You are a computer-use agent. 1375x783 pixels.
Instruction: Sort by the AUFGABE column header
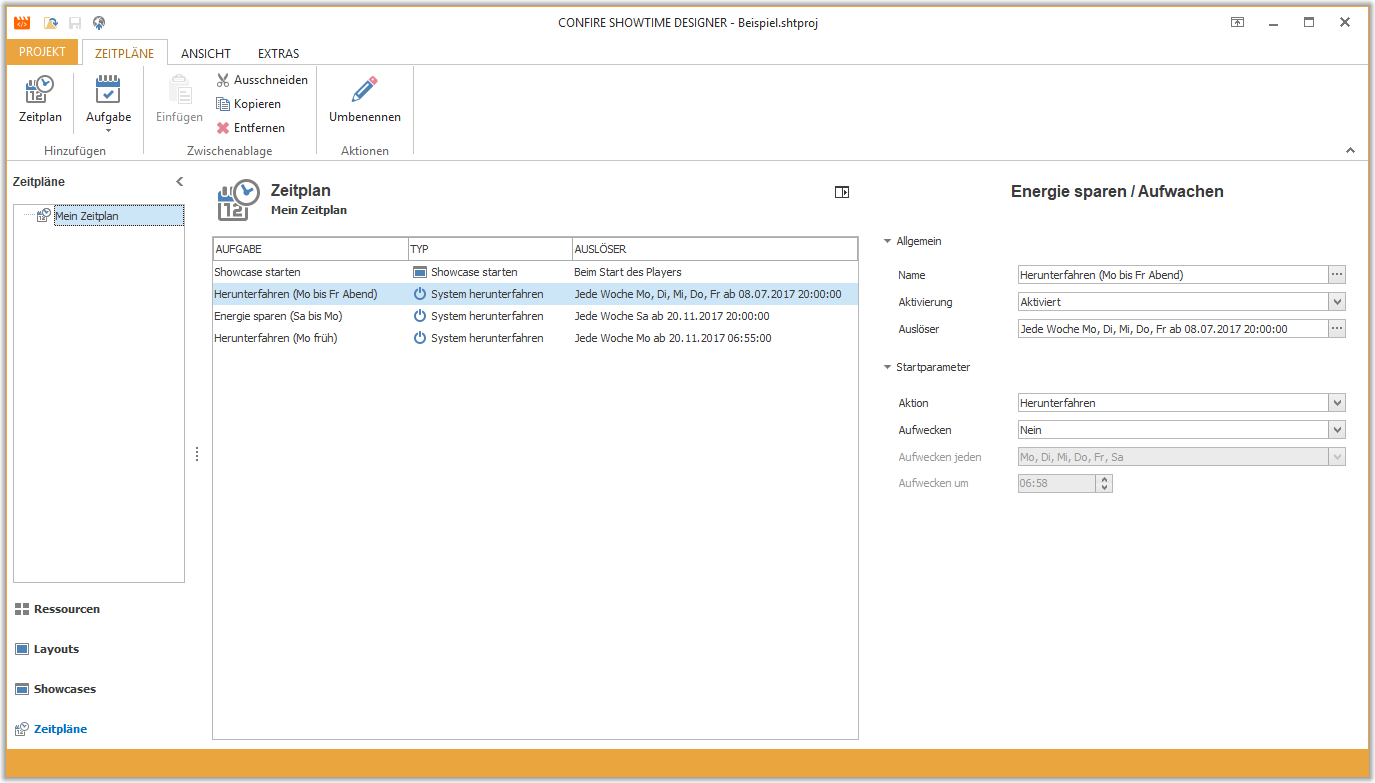(x=310, y=249)
